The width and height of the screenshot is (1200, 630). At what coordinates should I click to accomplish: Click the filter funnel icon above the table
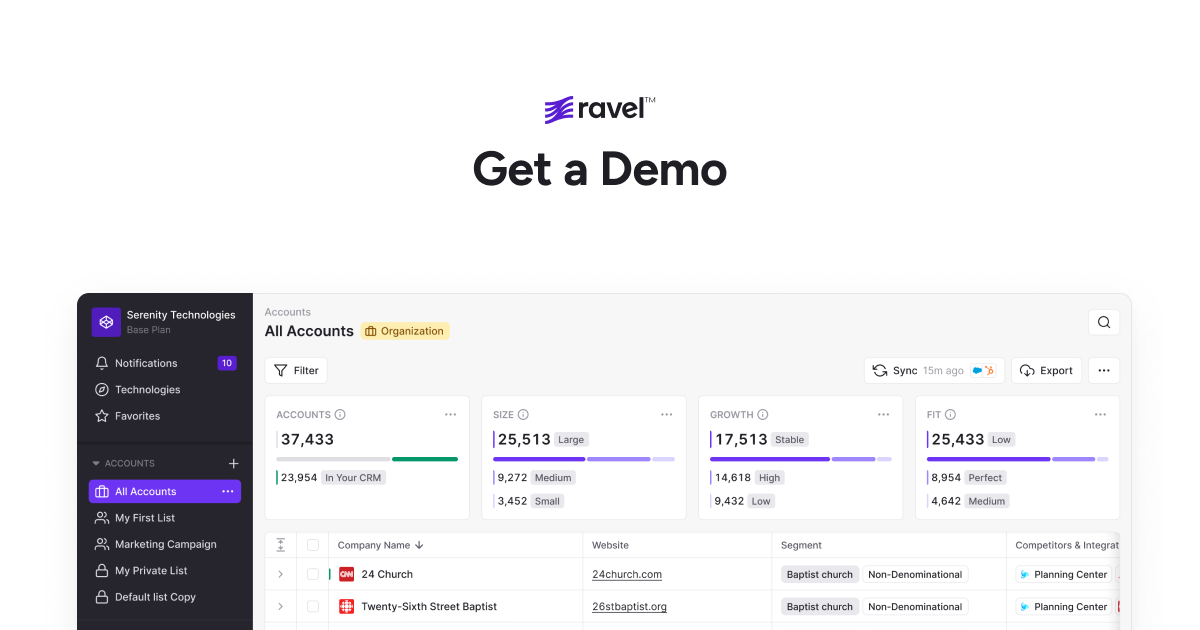click(281, 370)
